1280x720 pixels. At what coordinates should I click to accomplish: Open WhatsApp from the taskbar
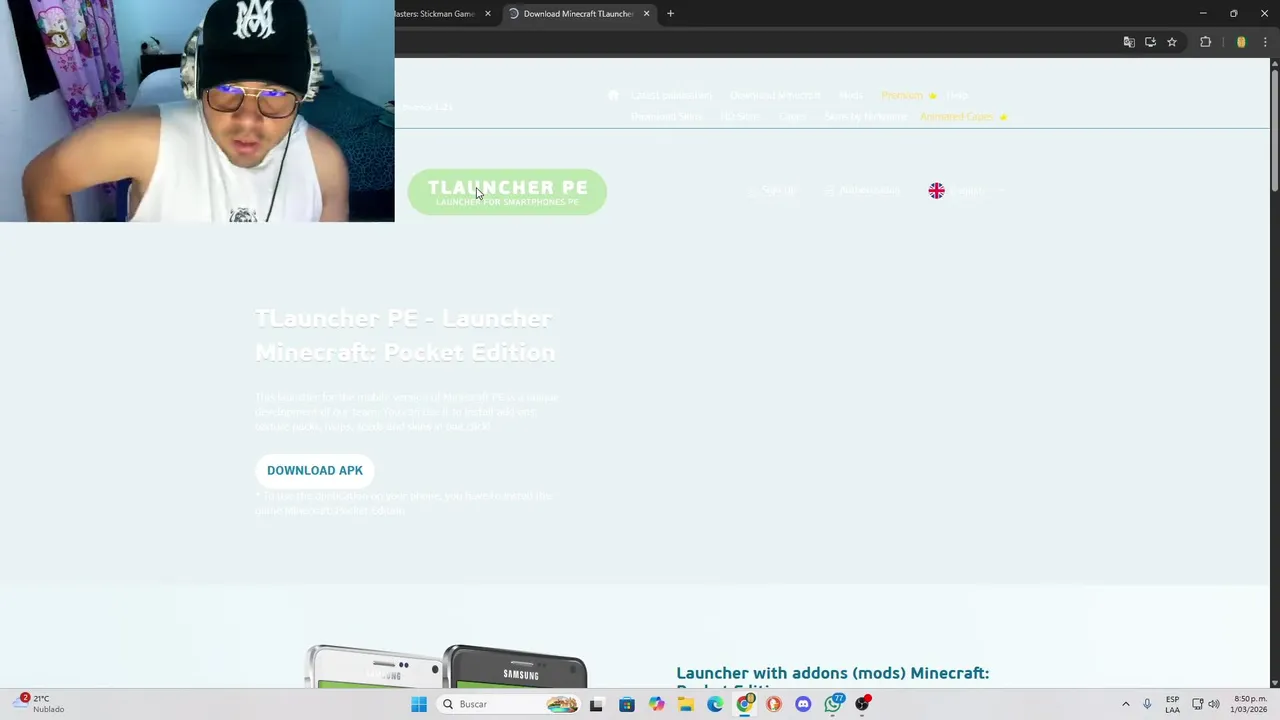[833, 704]
